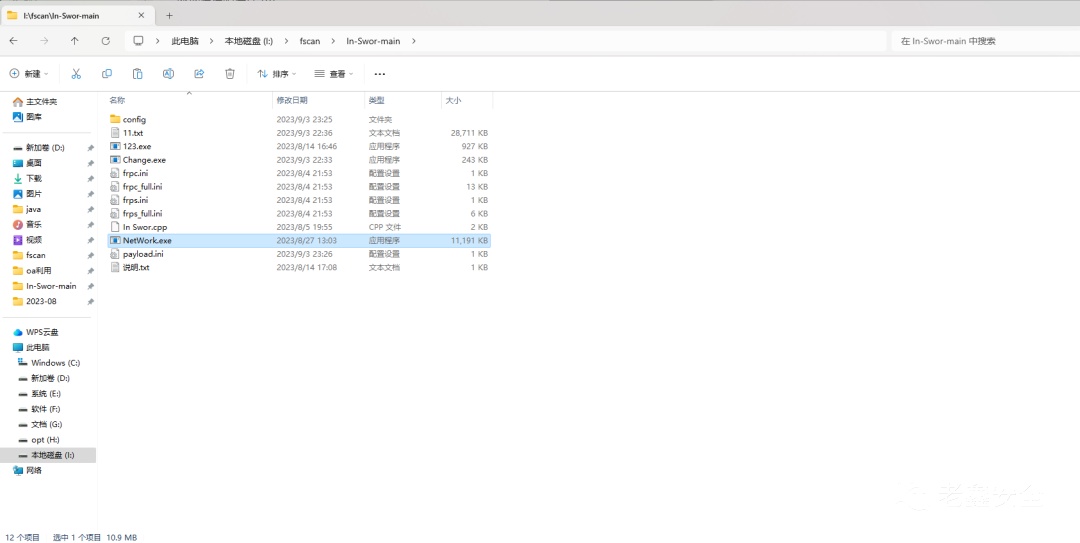
Task: Select file 123.exe
Action: (x=299, y=146)
